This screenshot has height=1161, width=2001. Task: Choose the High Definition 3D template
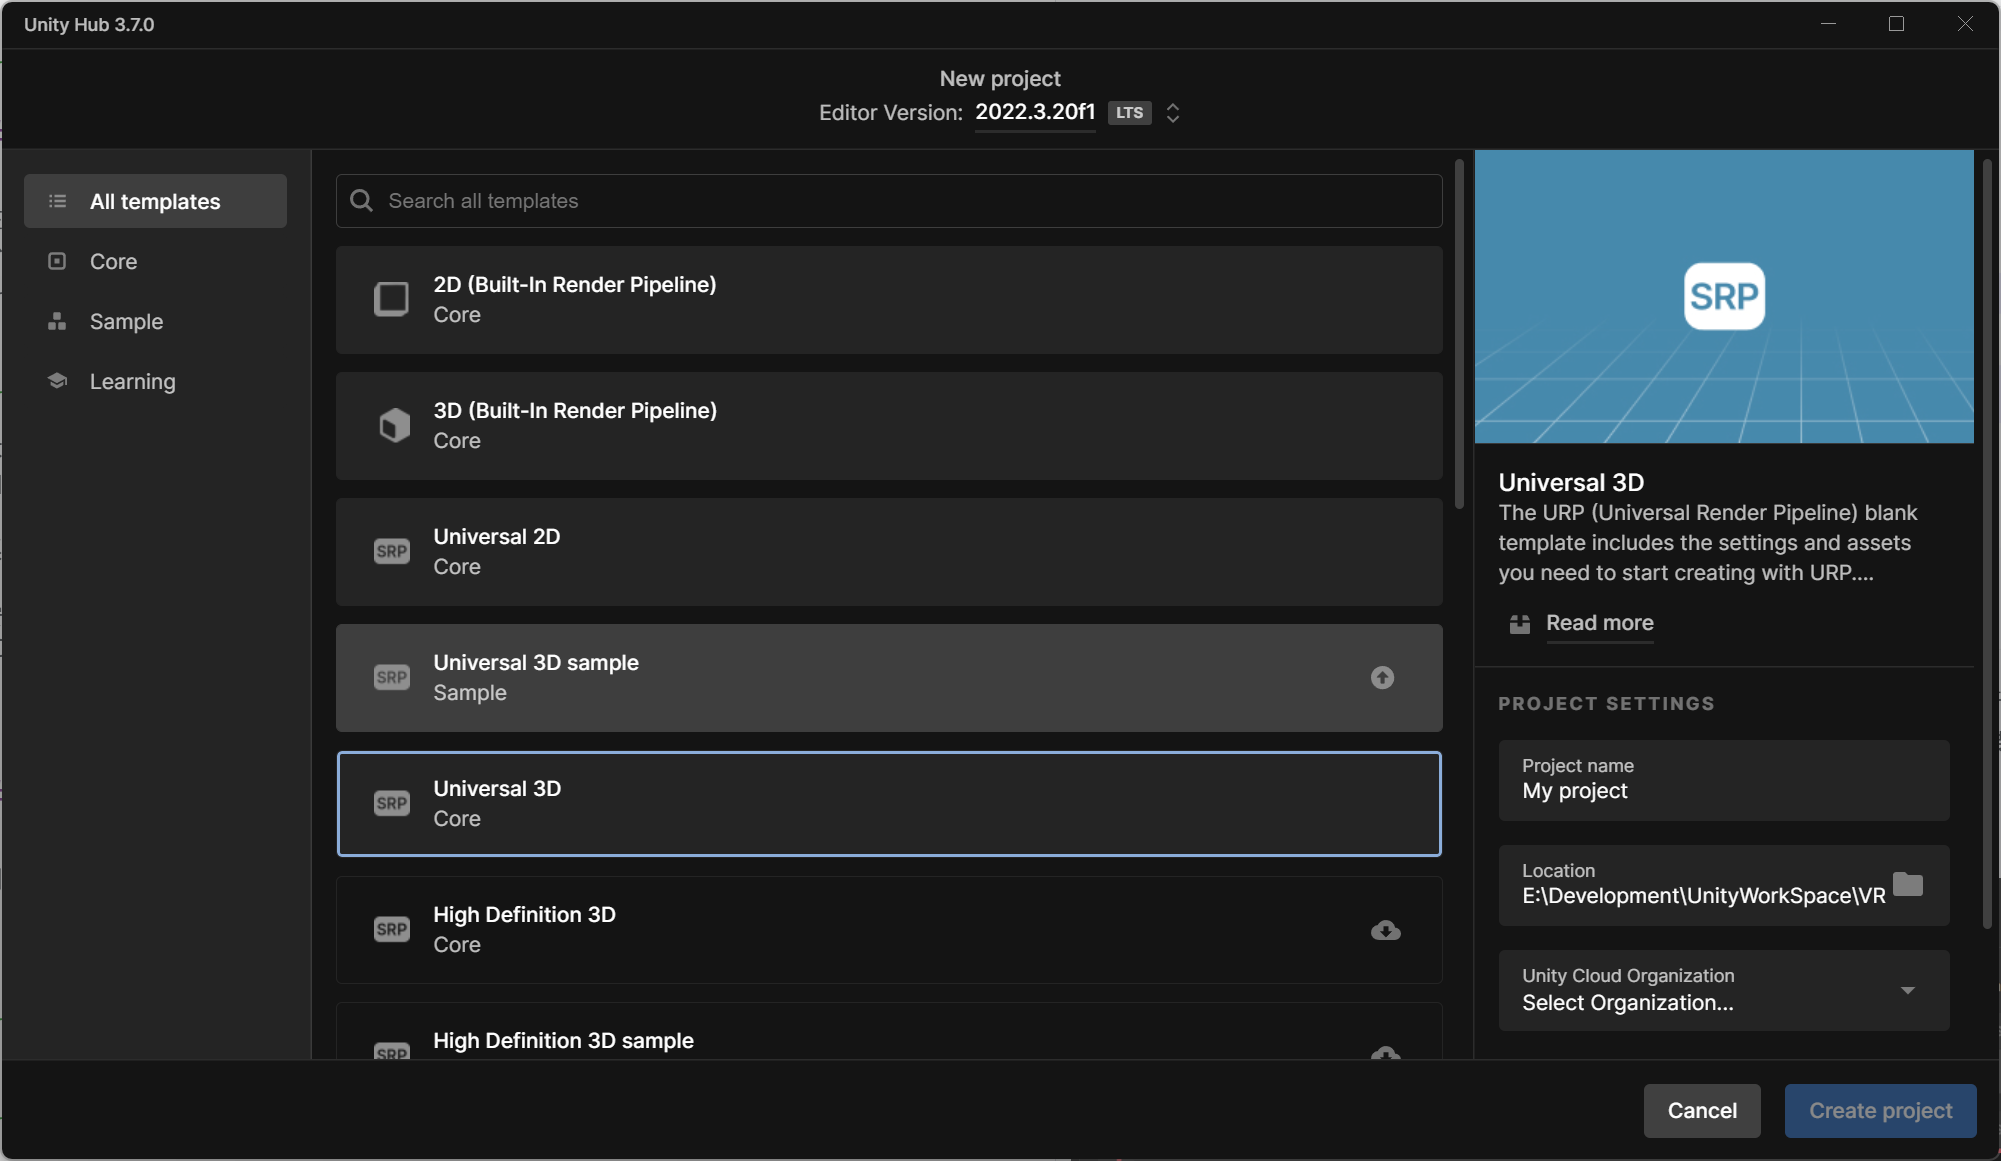889,929
